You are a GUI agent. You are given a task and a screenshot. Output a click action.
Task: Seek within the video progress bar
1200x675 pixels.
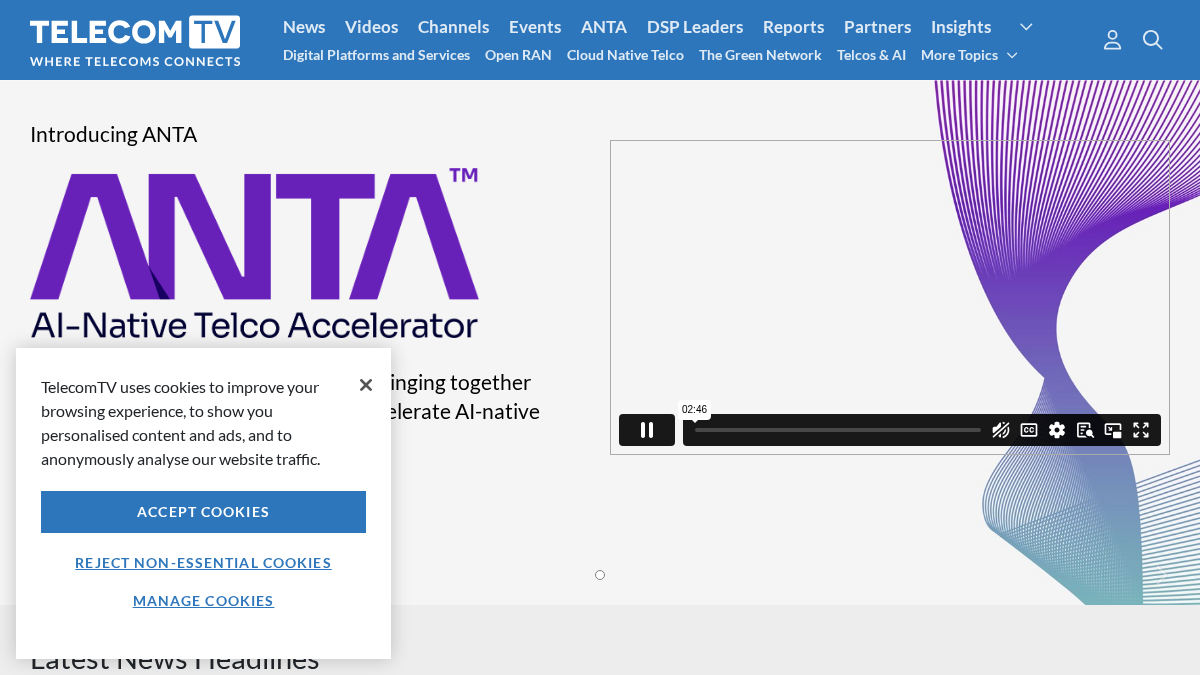tap(838, 430)
